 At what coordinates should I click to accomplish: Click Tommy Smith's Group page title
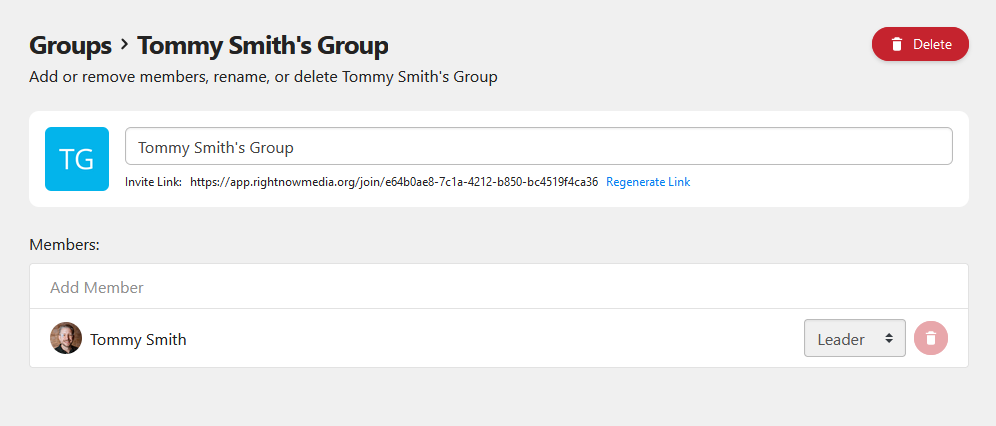pyautogui.click(x=263, y=46)
